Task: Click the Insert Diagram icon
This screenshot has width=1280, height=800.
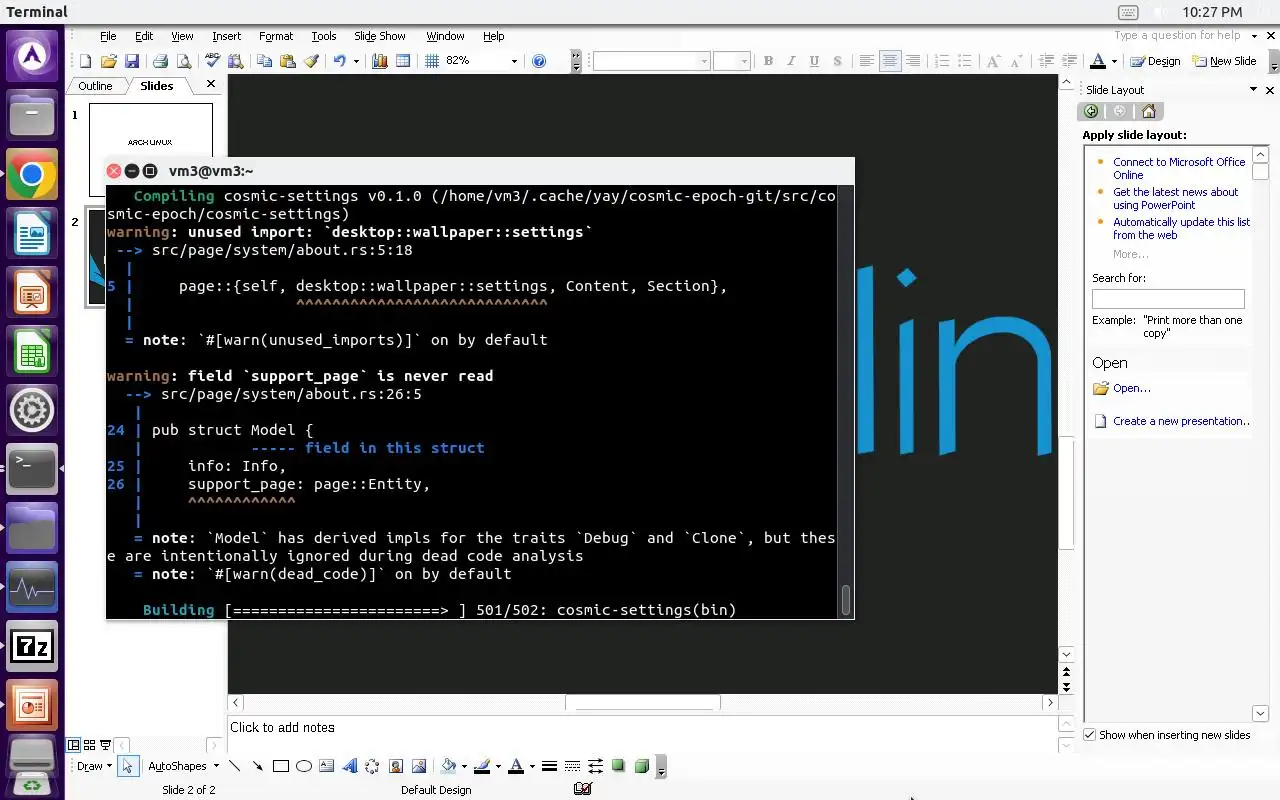Action: click(x=372, y=766)
